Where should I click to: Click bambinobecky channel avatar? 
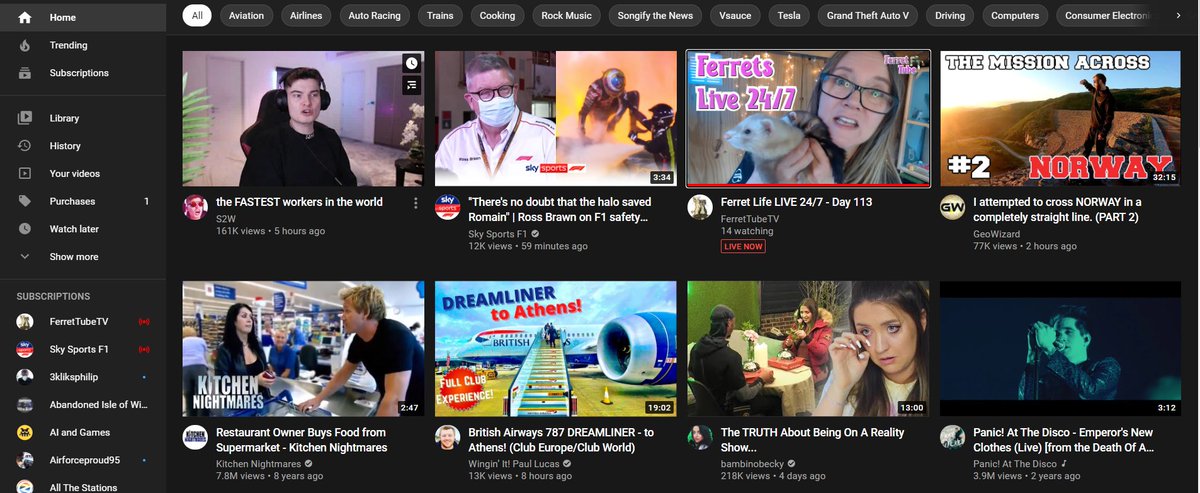700,437
